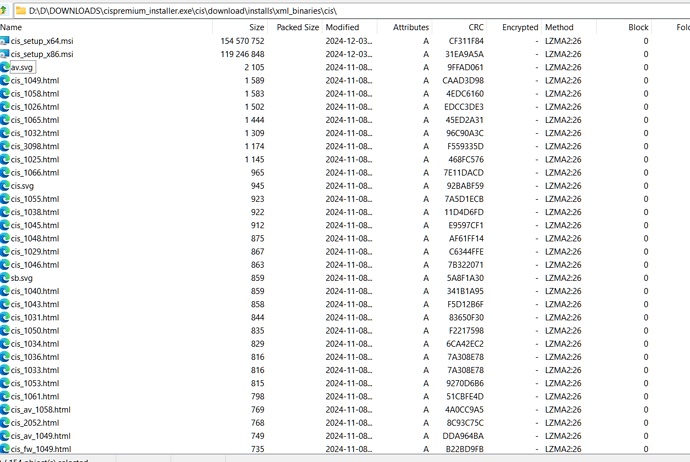
Task: Click the Edge icon beside cis_1034.html
Action: [x=5, y=344]
